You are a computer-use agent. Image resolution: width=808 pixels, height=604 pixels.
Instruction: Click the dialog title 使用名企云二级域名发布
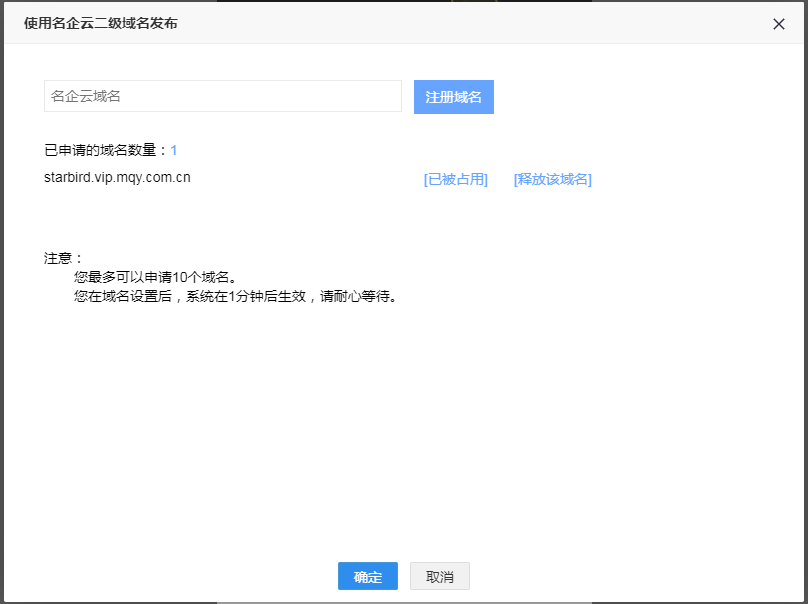[100, 24]
